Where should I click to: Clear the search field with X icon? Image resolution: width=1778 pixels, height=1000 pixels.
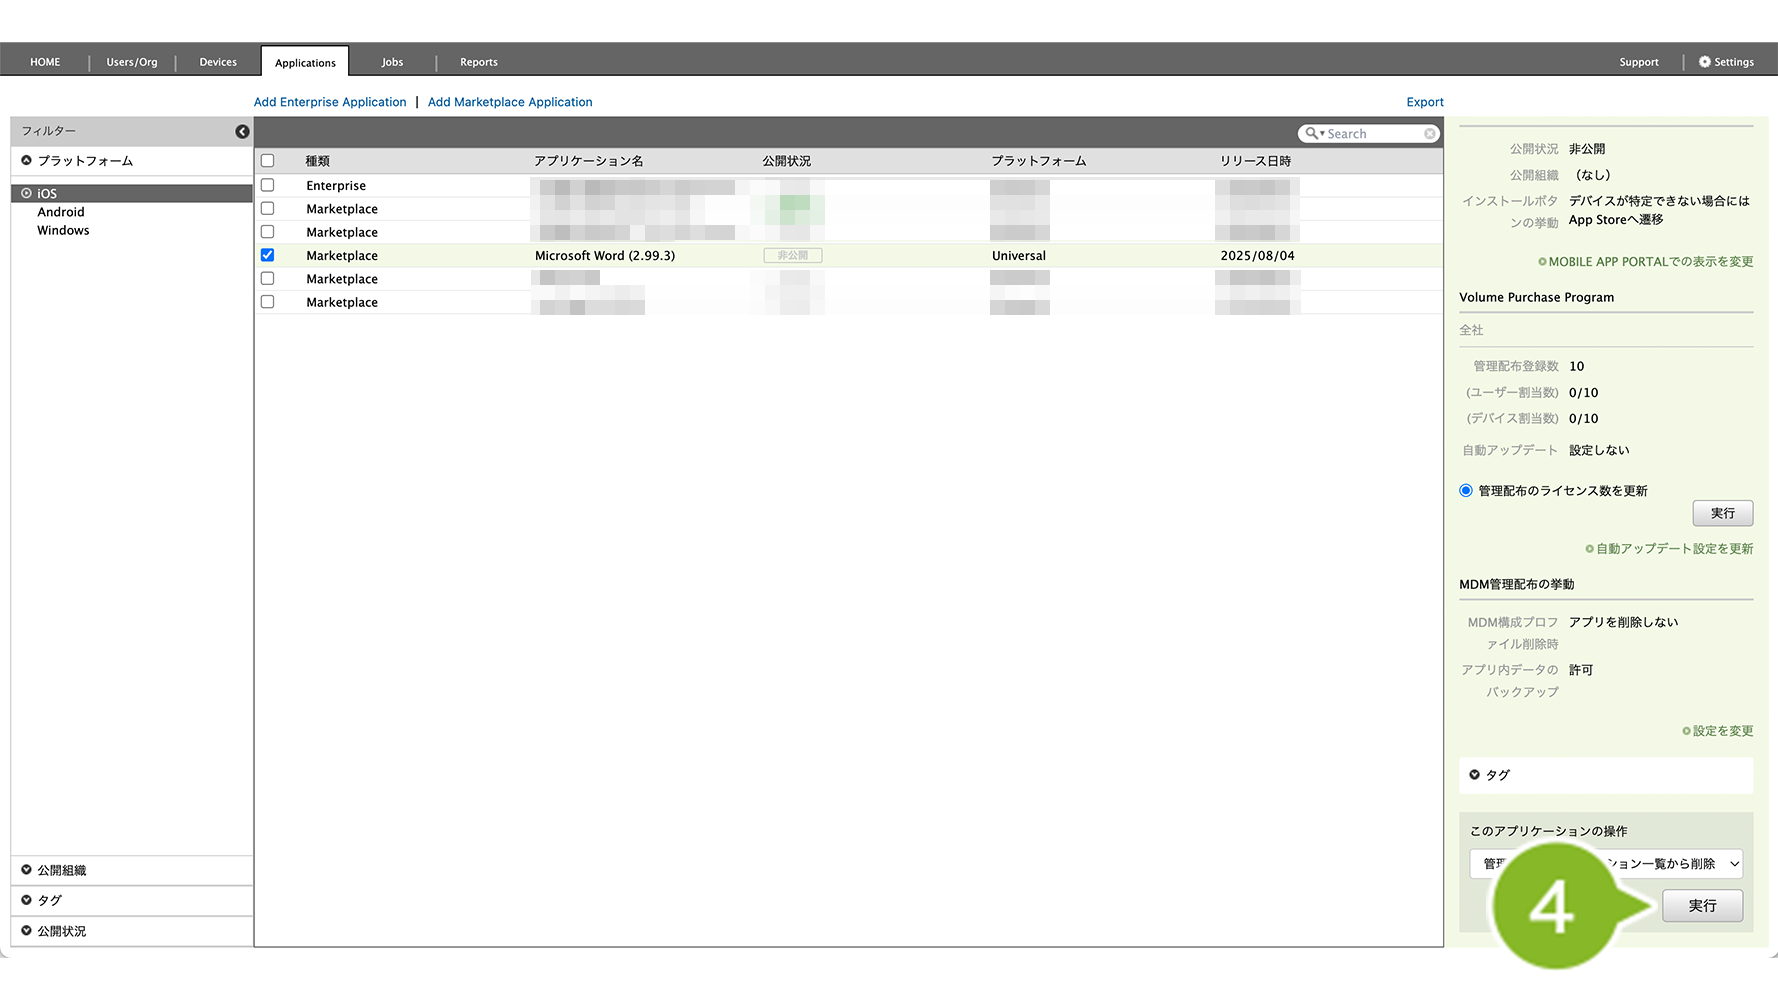click(x=1430, y=134)
